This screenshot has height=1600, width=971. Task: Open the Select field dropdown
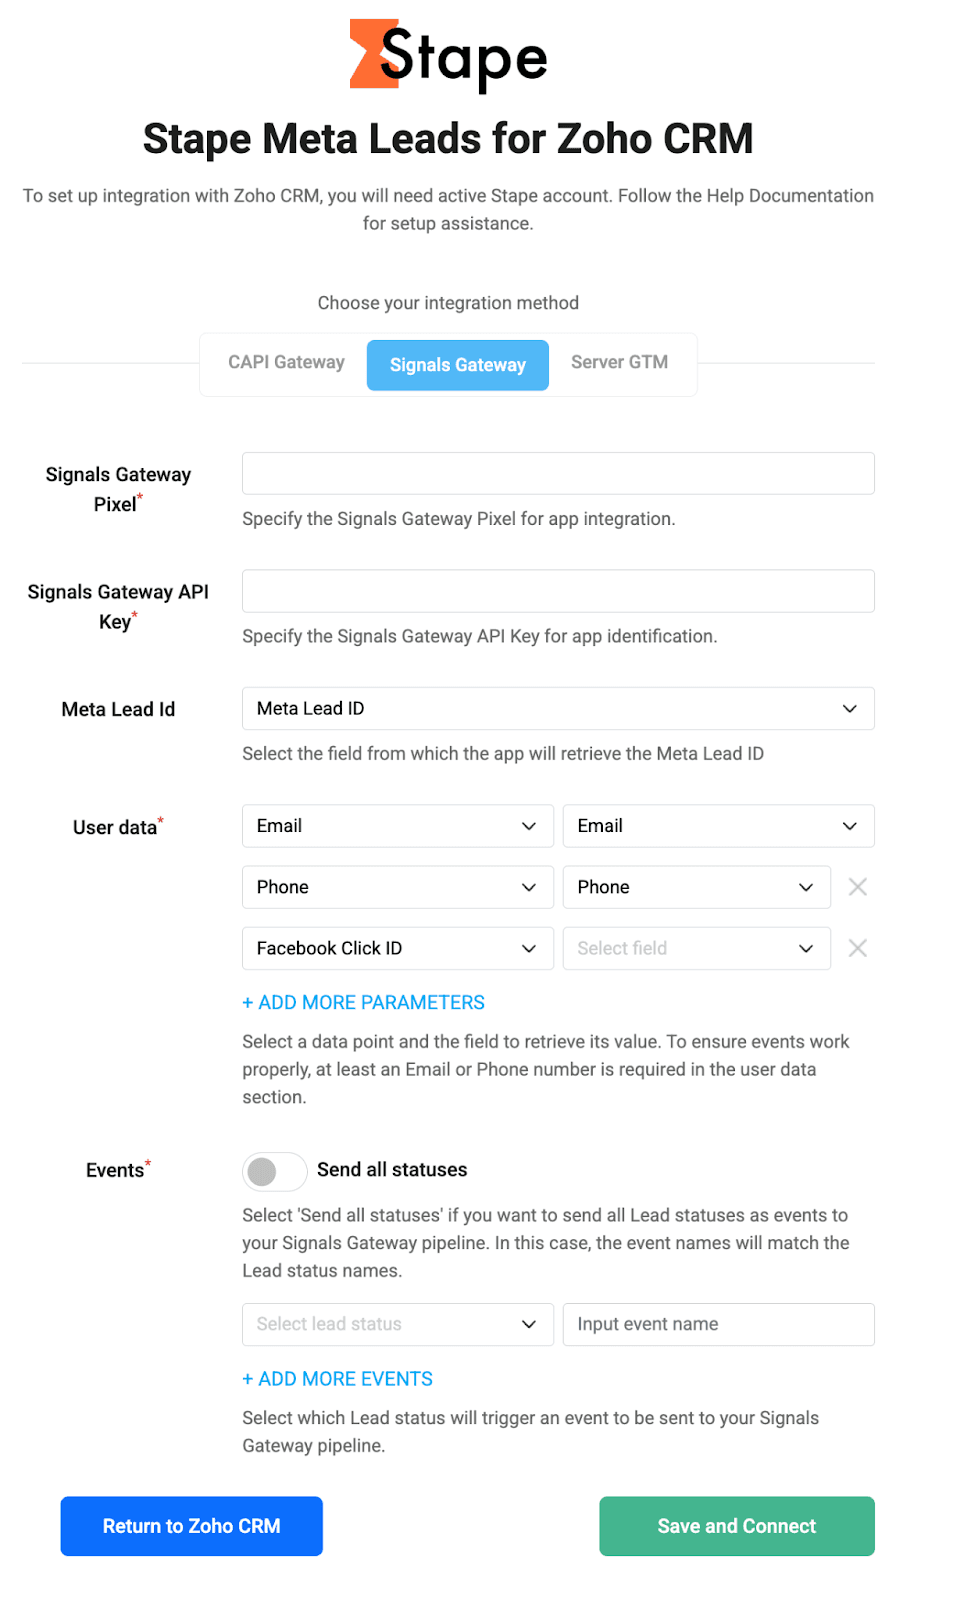click(x=697, y=948)
